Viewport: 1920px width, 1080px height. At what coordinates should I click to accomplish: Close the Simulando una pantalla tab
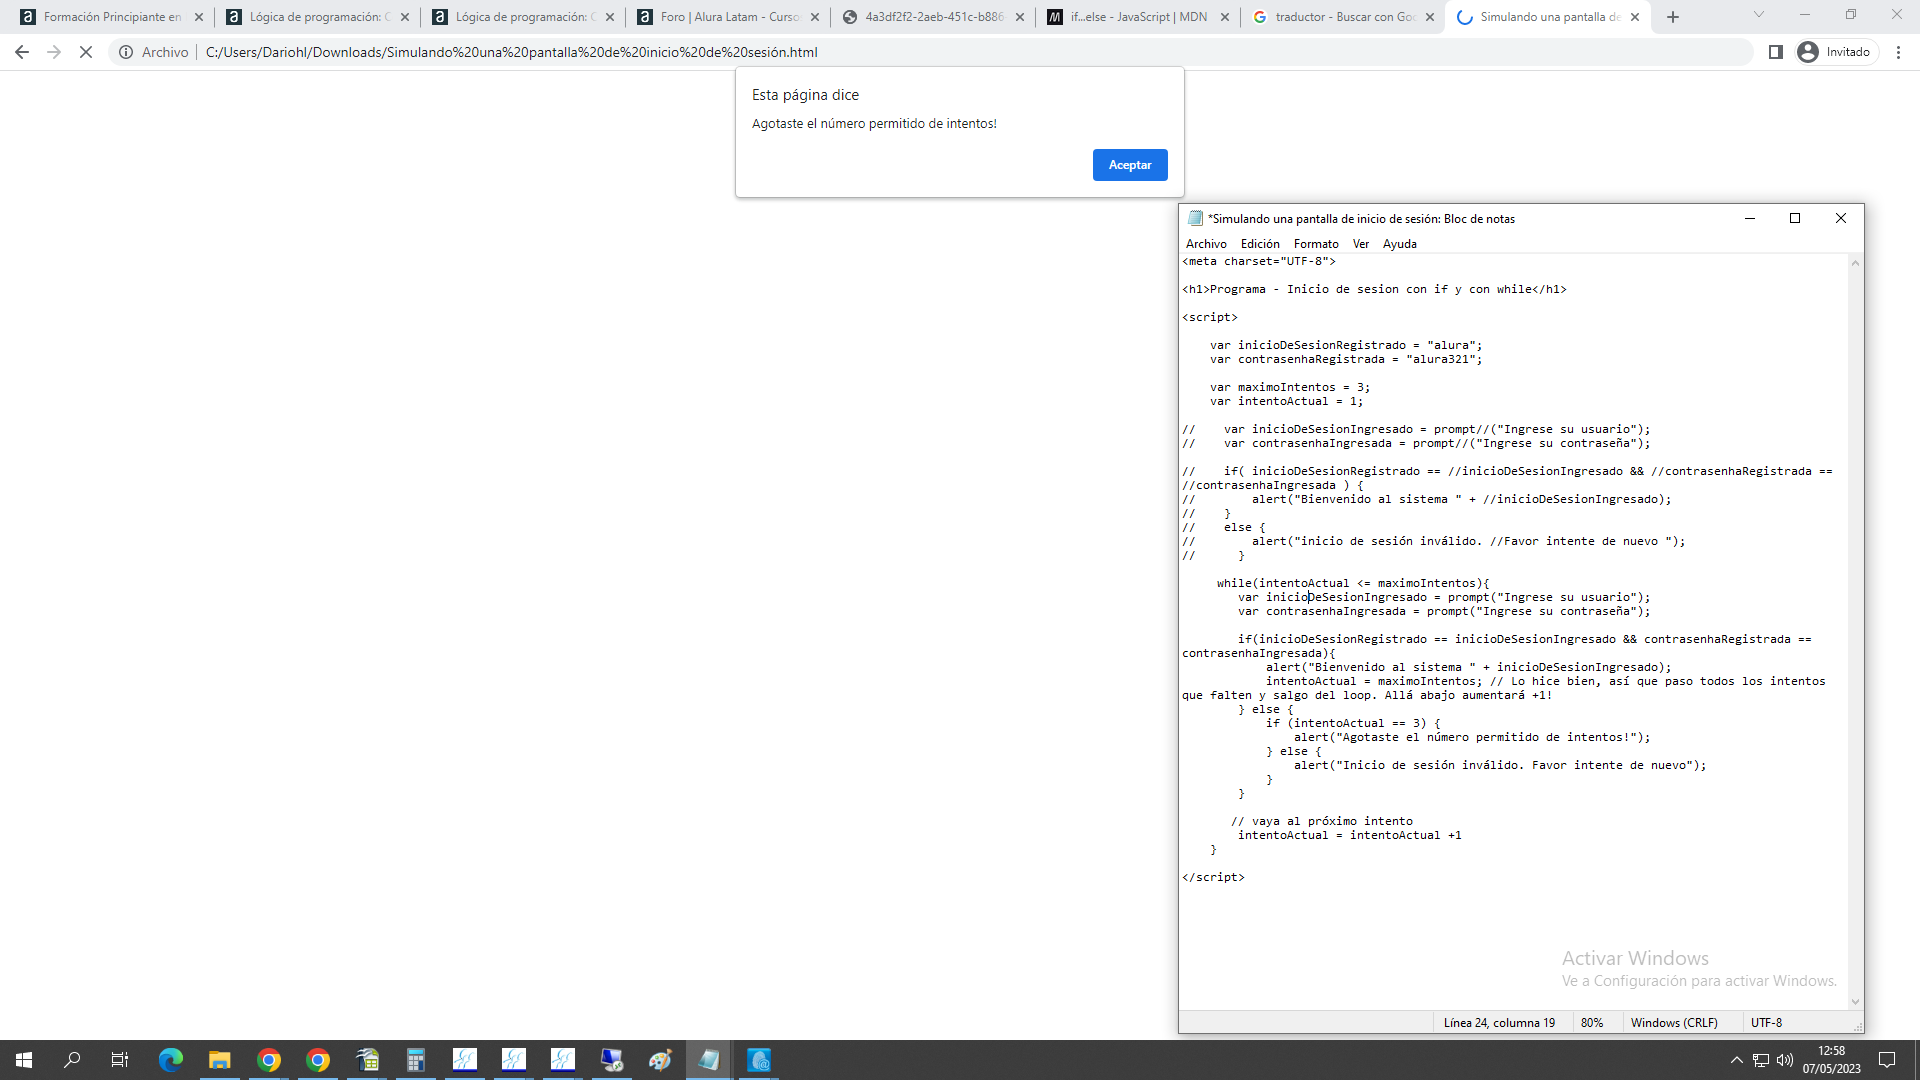1635,17
